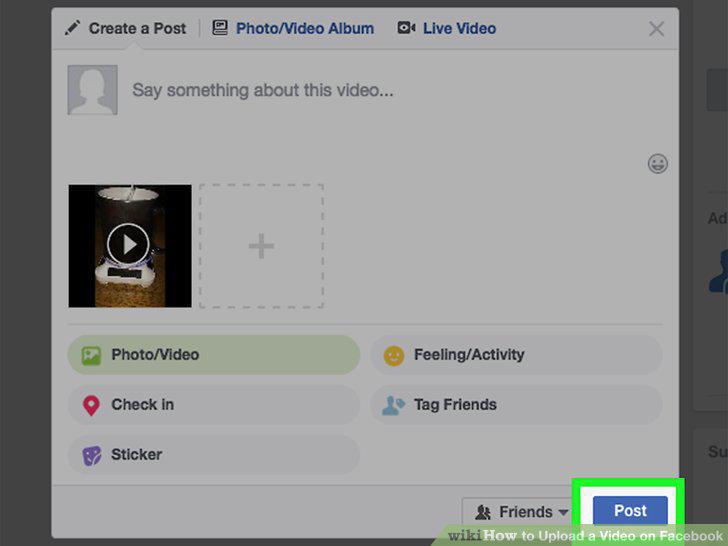Click the blue tag friends person icon
This screenshot has width=728, height=546.
[x=393, y=405]
